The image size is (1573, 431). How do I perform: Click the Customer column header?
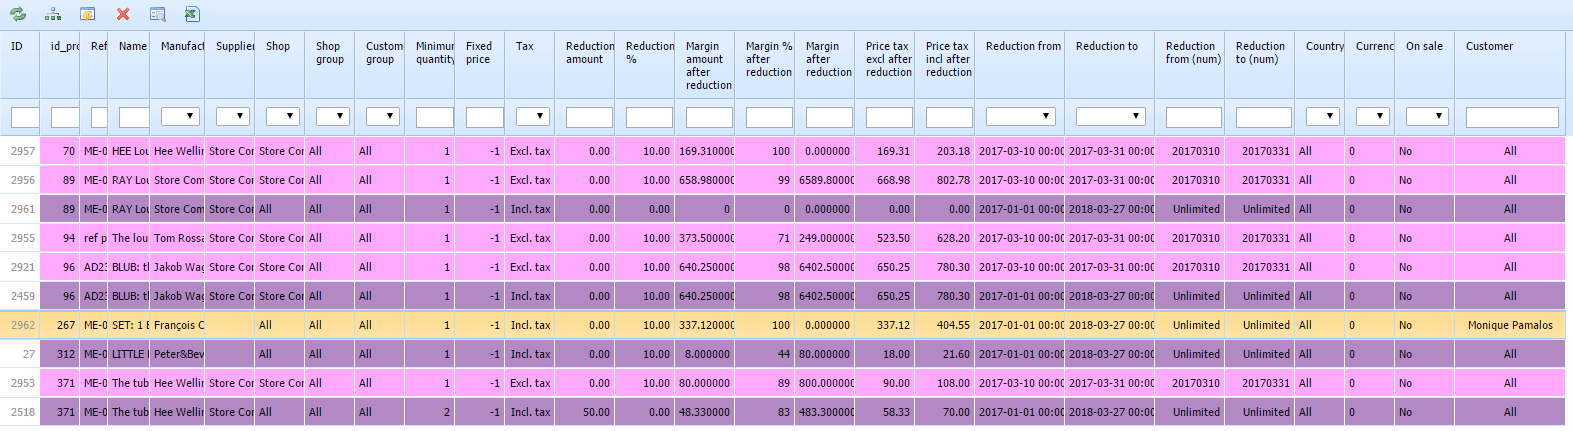tap(1489, 46)
